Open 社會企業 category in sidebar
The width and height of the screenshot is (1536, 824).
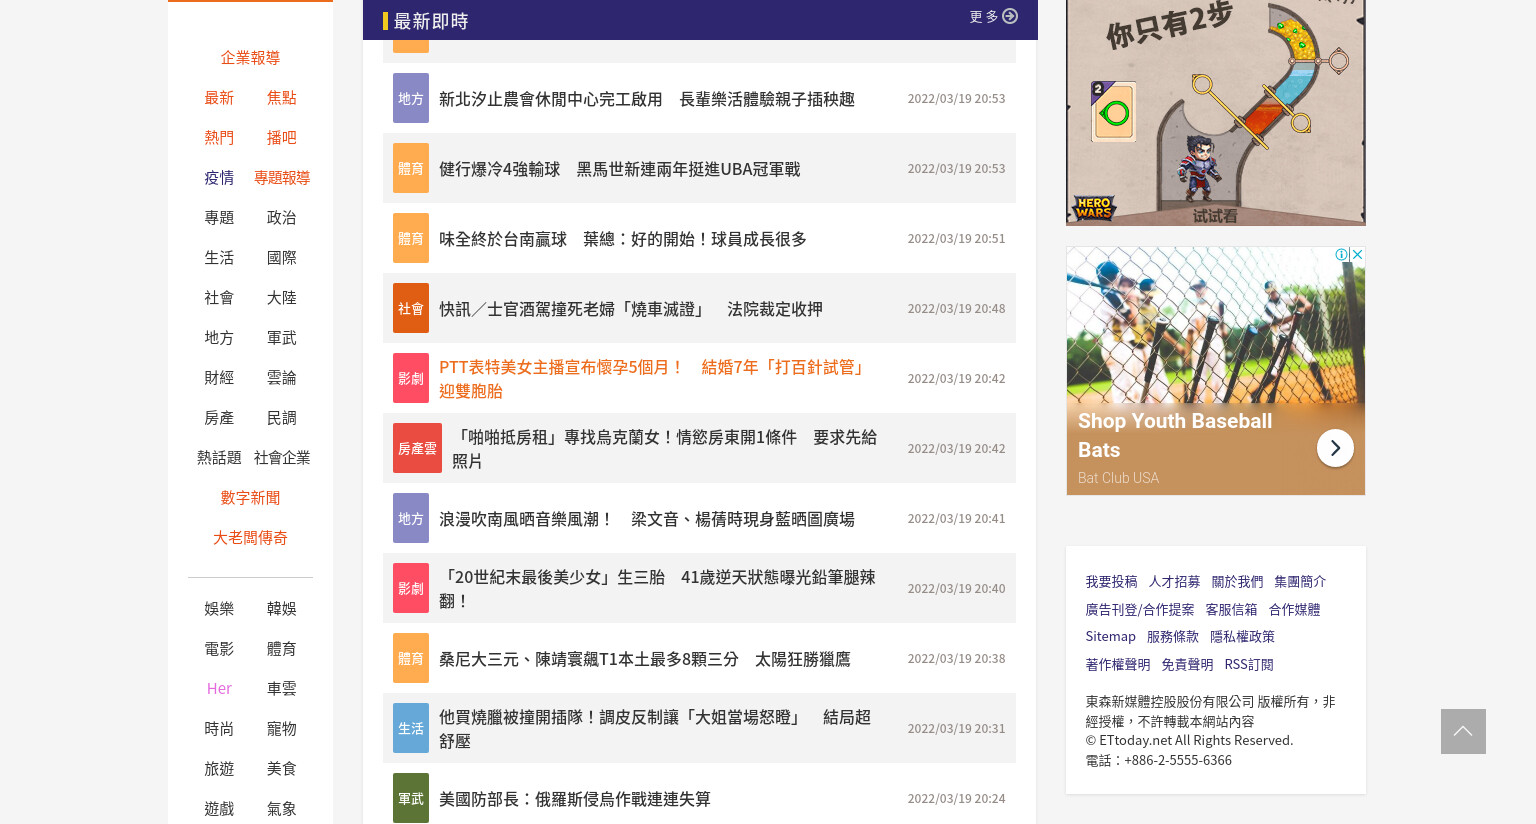pyautogui.click(x=281, y=458)
